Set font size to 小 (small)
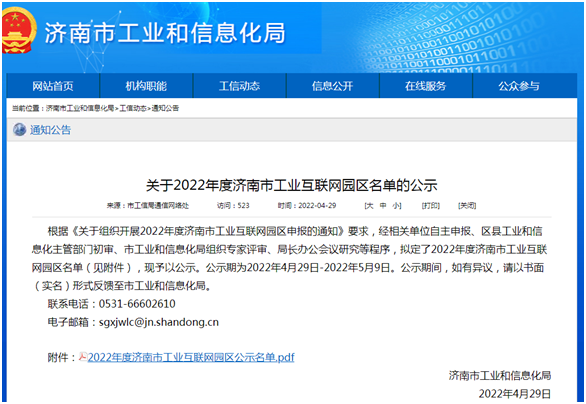This screenshot has height=404, width=586. 396,206
